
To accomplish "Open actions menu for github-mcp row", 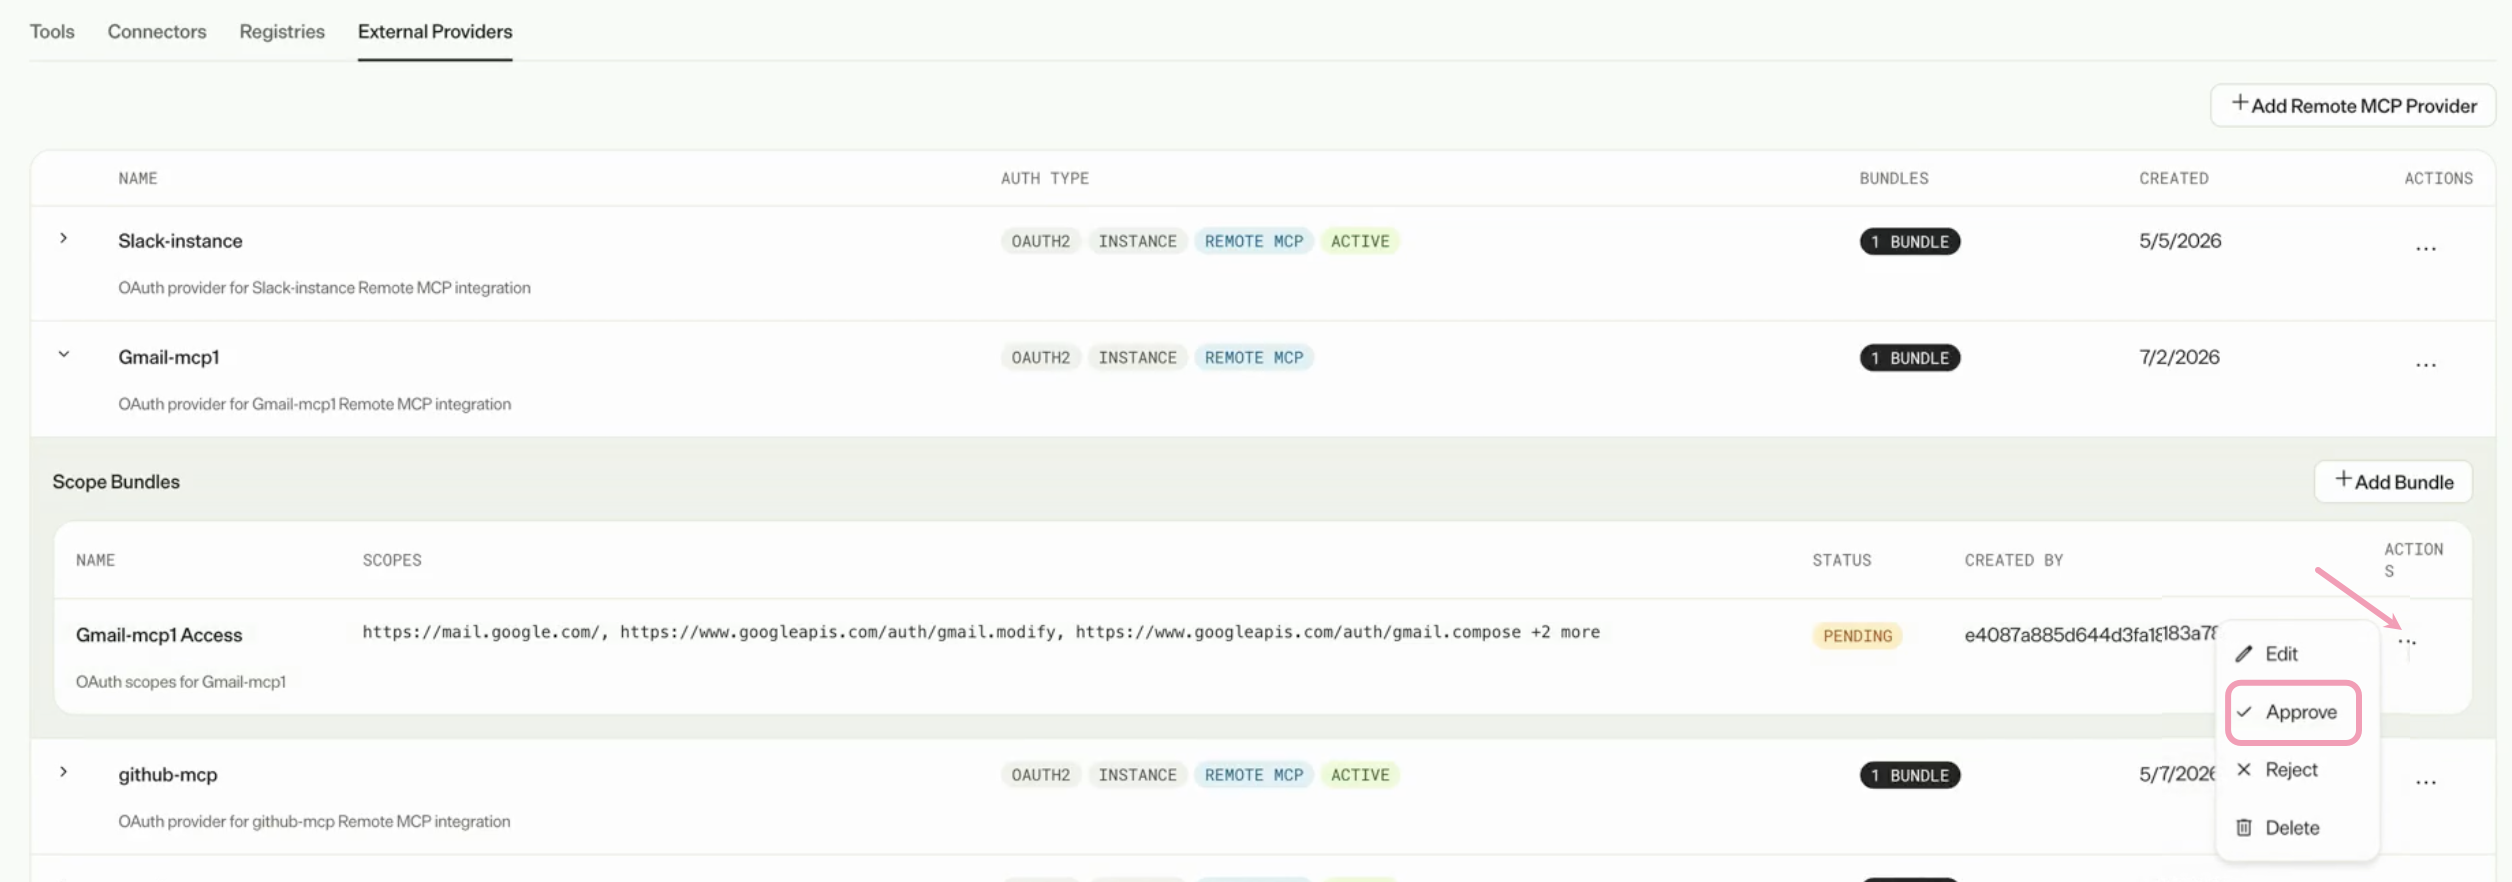I will pyautogui.click(x=2425, y=782).
